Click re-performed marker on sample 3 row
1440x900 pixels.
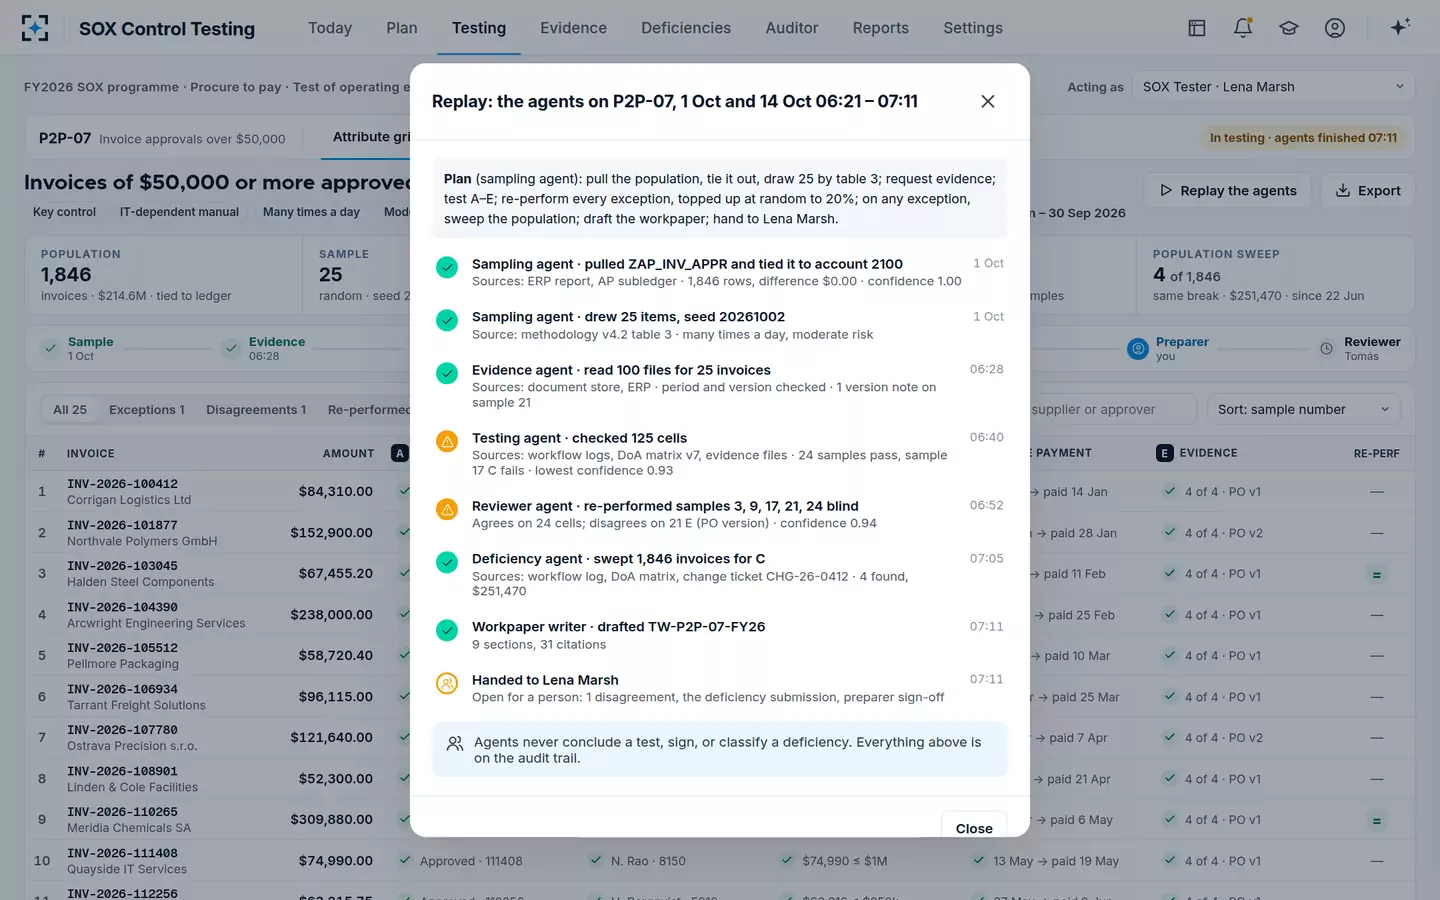click(x=1377, y=575)
